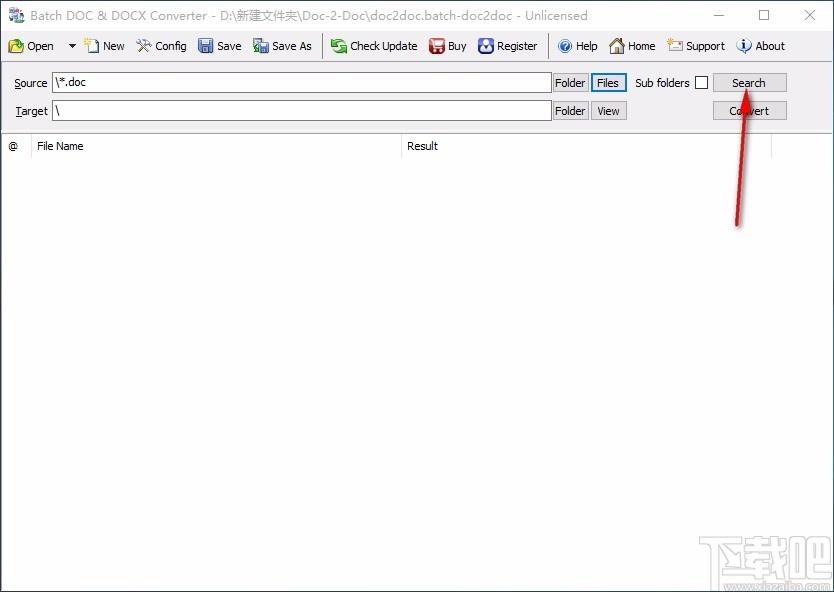Click the Target path input field
The height and width of the screenshot is (592, 834).
pyautogui.click(x=302, y=111)
